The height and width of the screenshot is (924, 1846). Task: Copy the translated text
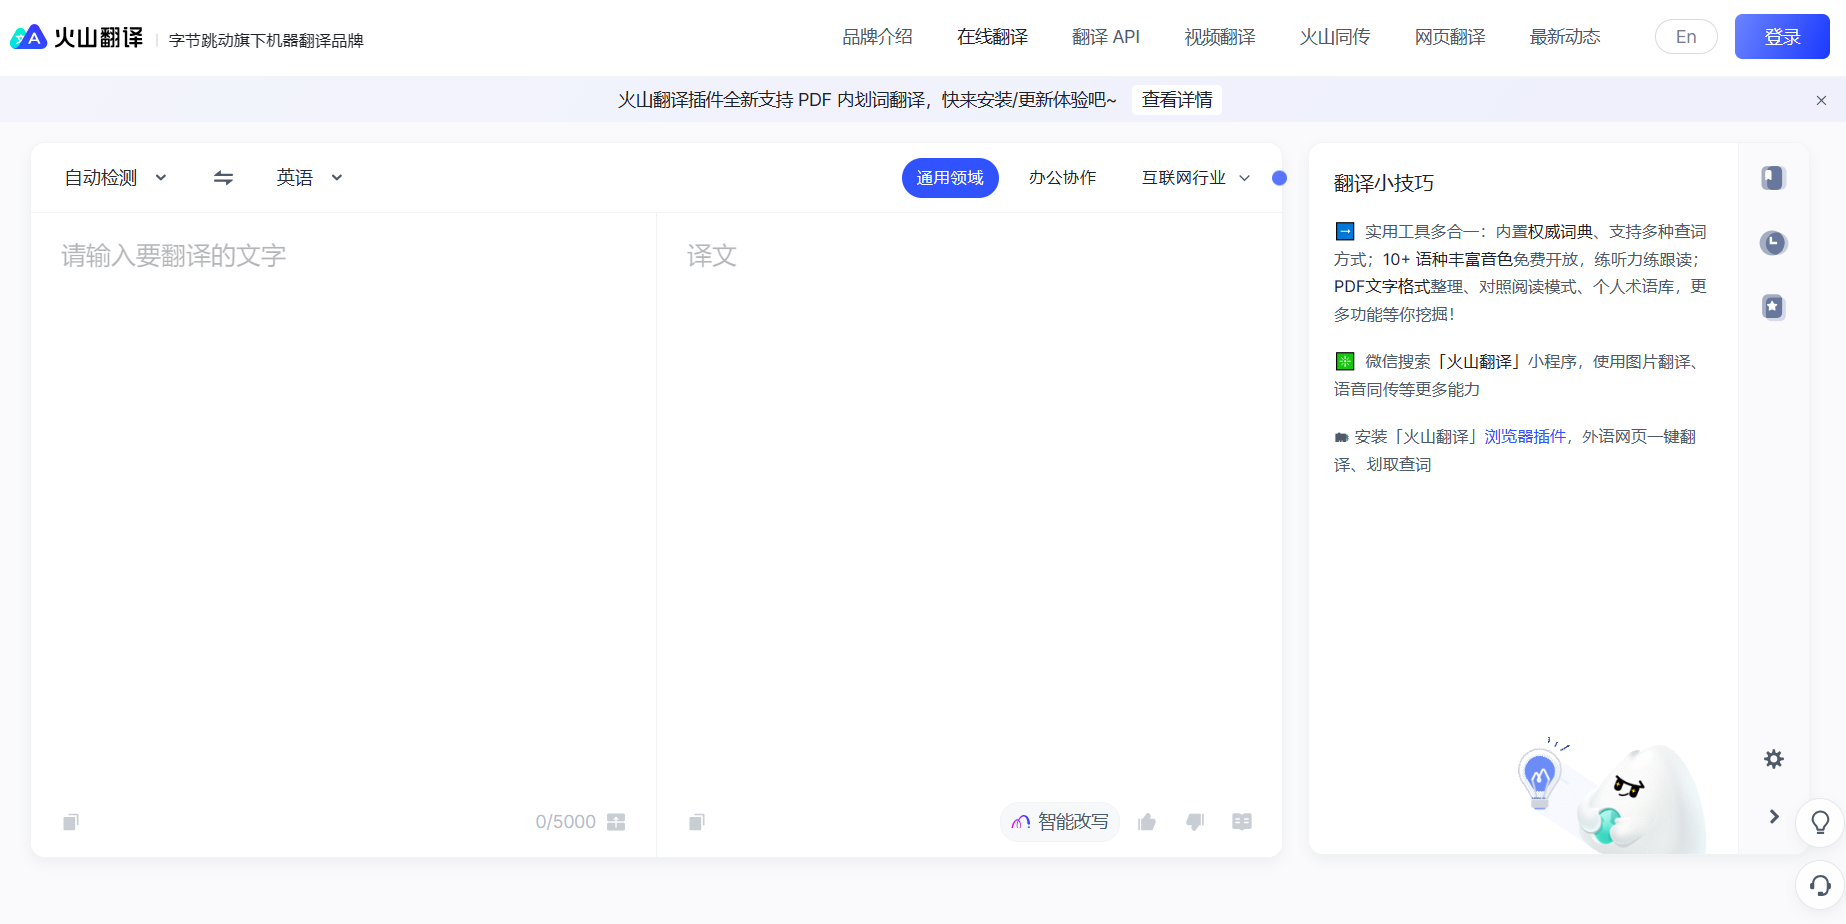point(696,821)
